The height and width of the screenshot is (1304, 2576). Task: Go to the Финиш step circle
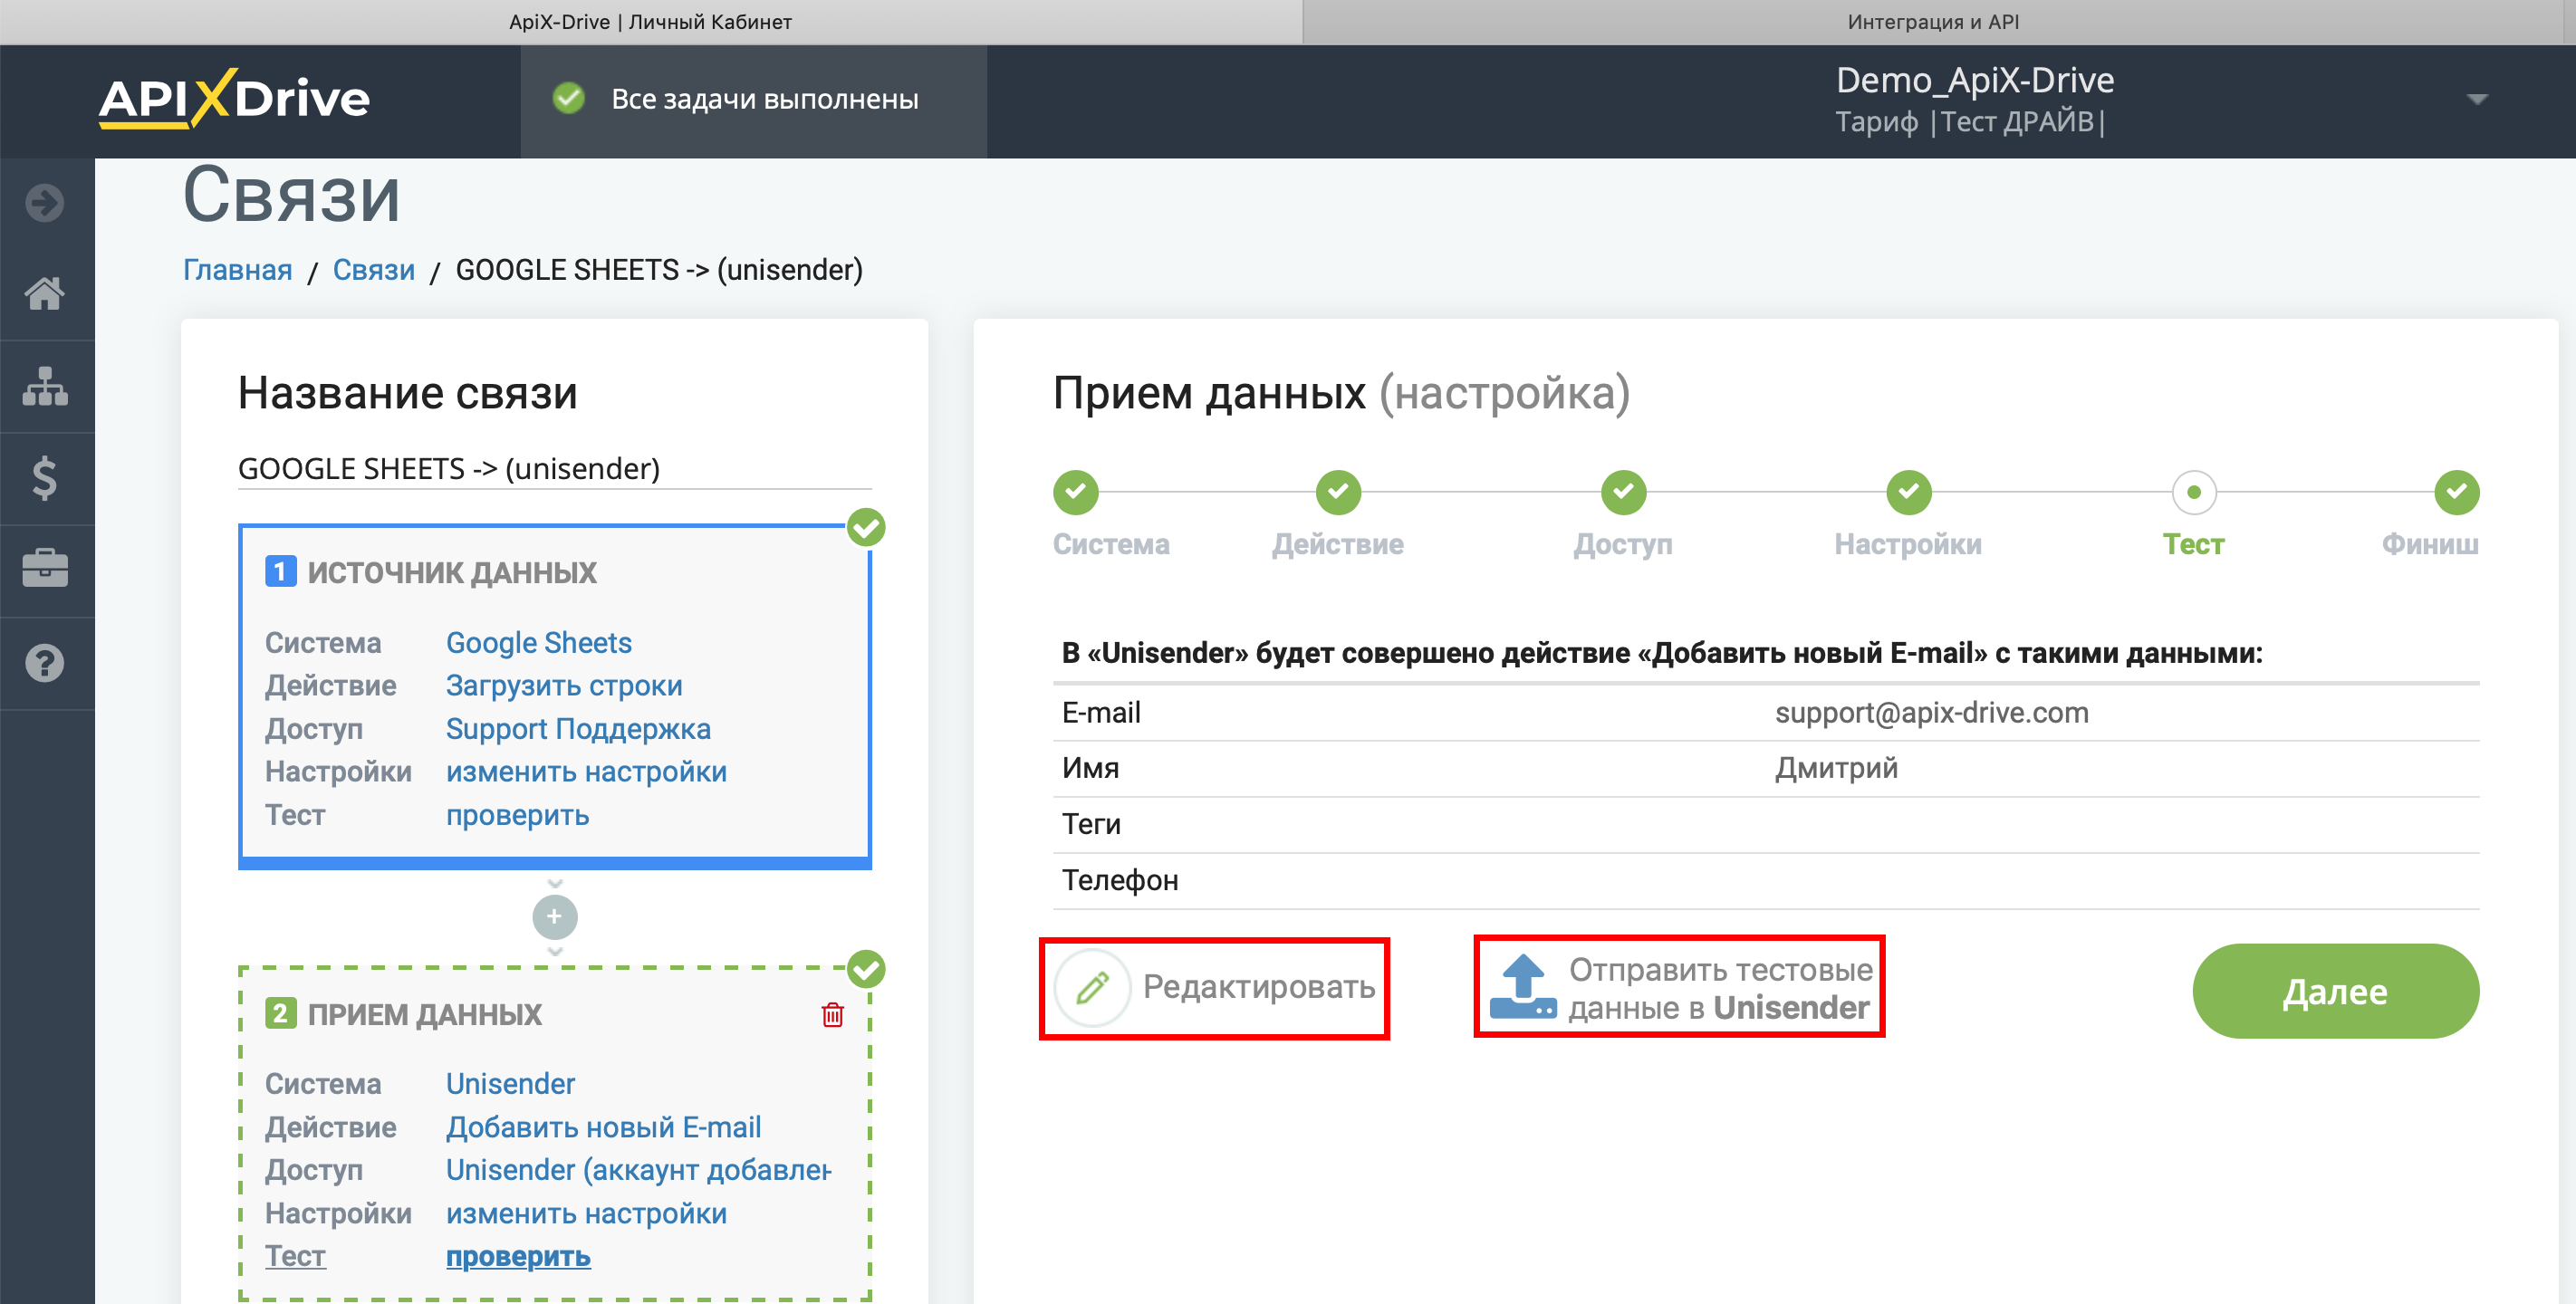point(2456,492)
